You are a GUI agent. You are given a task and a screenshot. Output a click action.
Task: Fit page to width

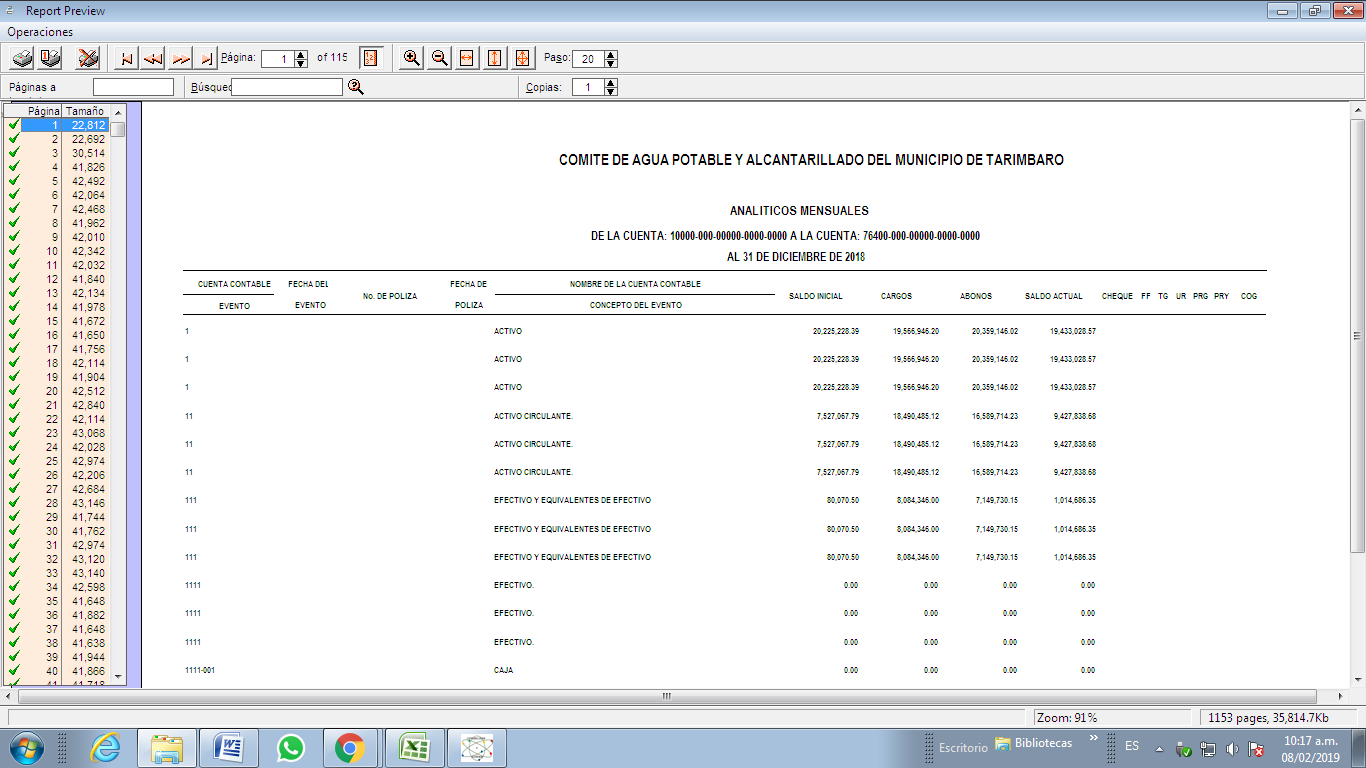(x=466, y=58)
